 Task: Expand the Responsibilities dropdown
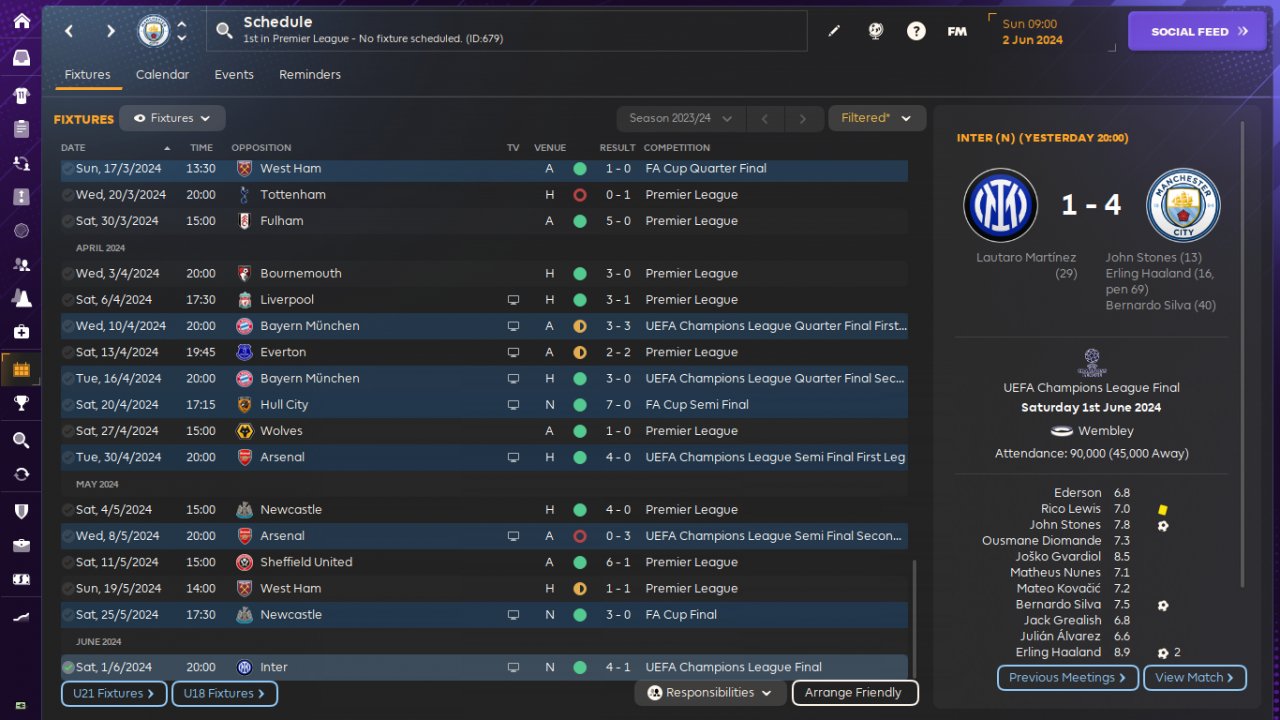(x=710, y=693)
